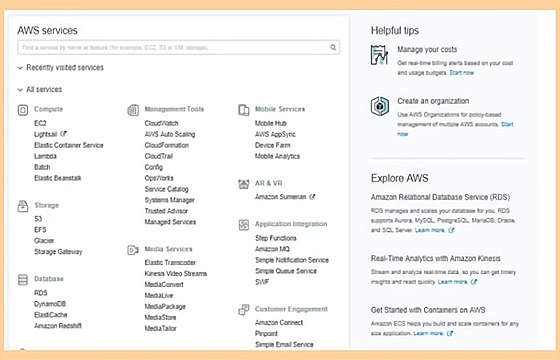This screenshot has height=360, width=560.
Task: Click the Application Integration category icon
Action: [x=244, y=225]
